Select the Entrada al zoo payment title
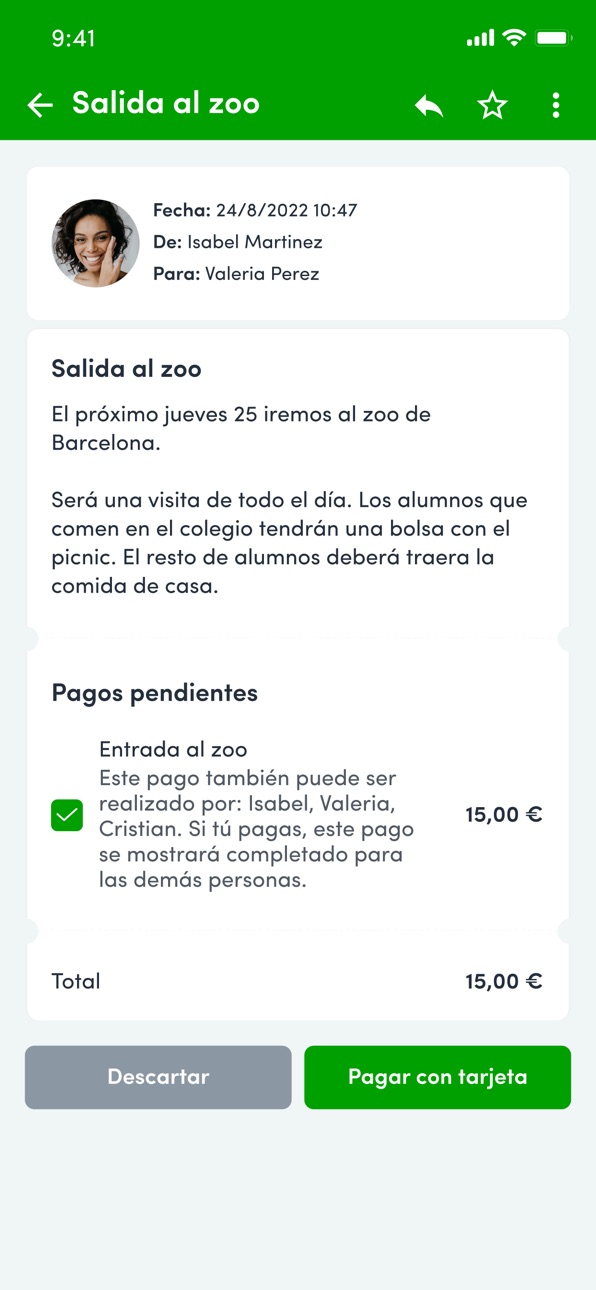Image resolution: width=596 pixels, height=1290 pixels. pos(173,749)
